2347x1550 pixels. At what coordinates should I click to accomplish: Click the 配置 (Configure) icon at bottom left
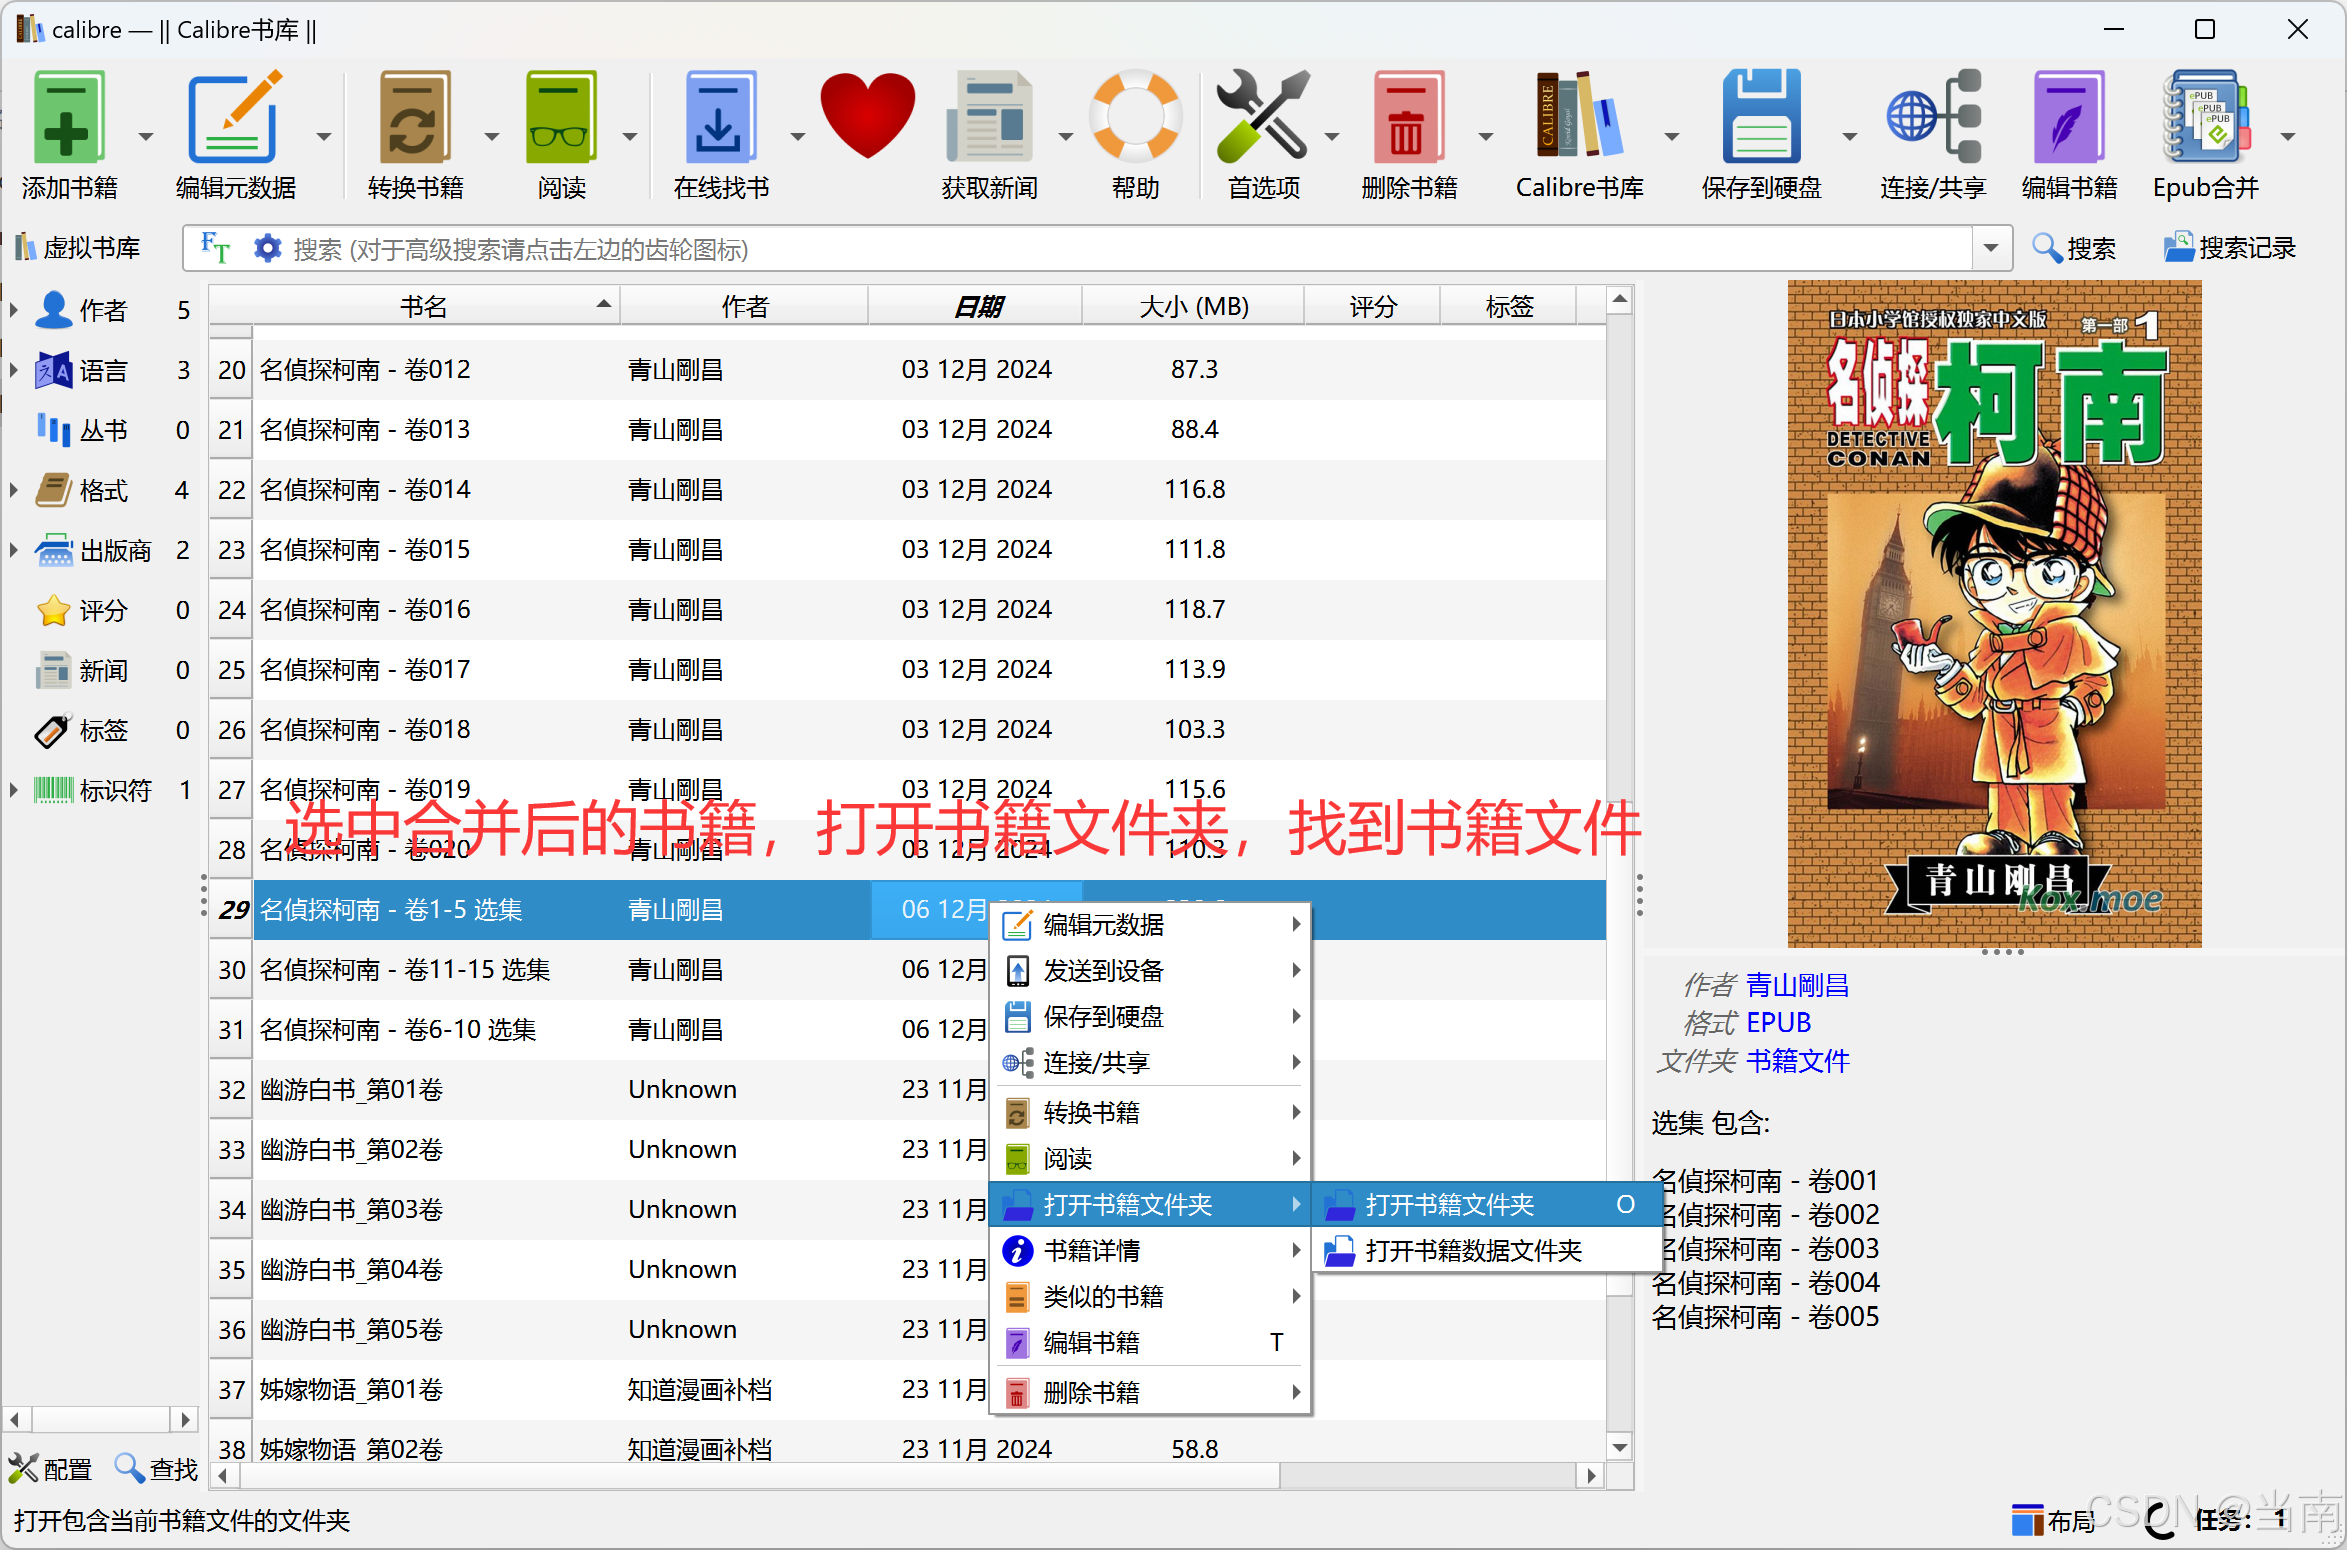tap(25, 1468)
